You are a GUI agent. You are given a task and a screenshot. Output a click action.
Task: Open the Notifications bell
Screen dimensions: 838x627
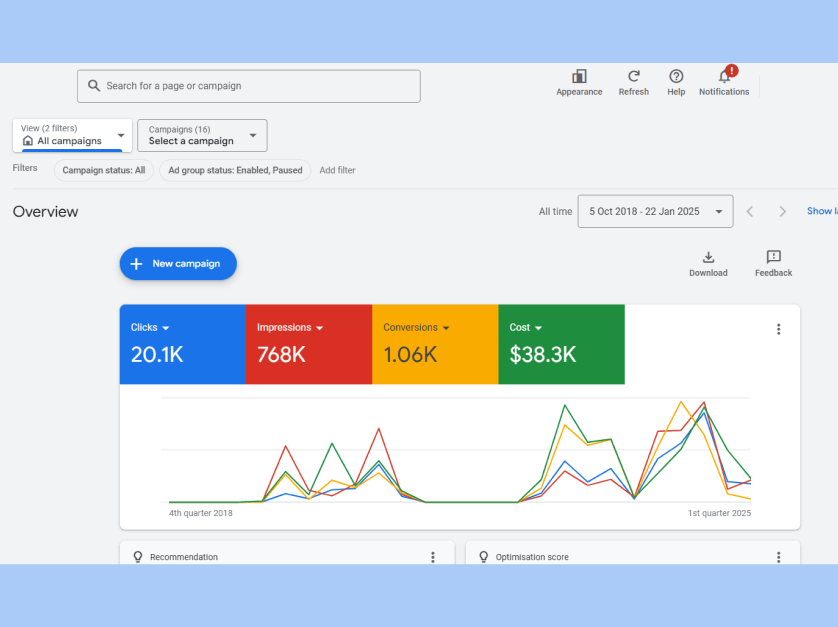(x=724, y=77)
